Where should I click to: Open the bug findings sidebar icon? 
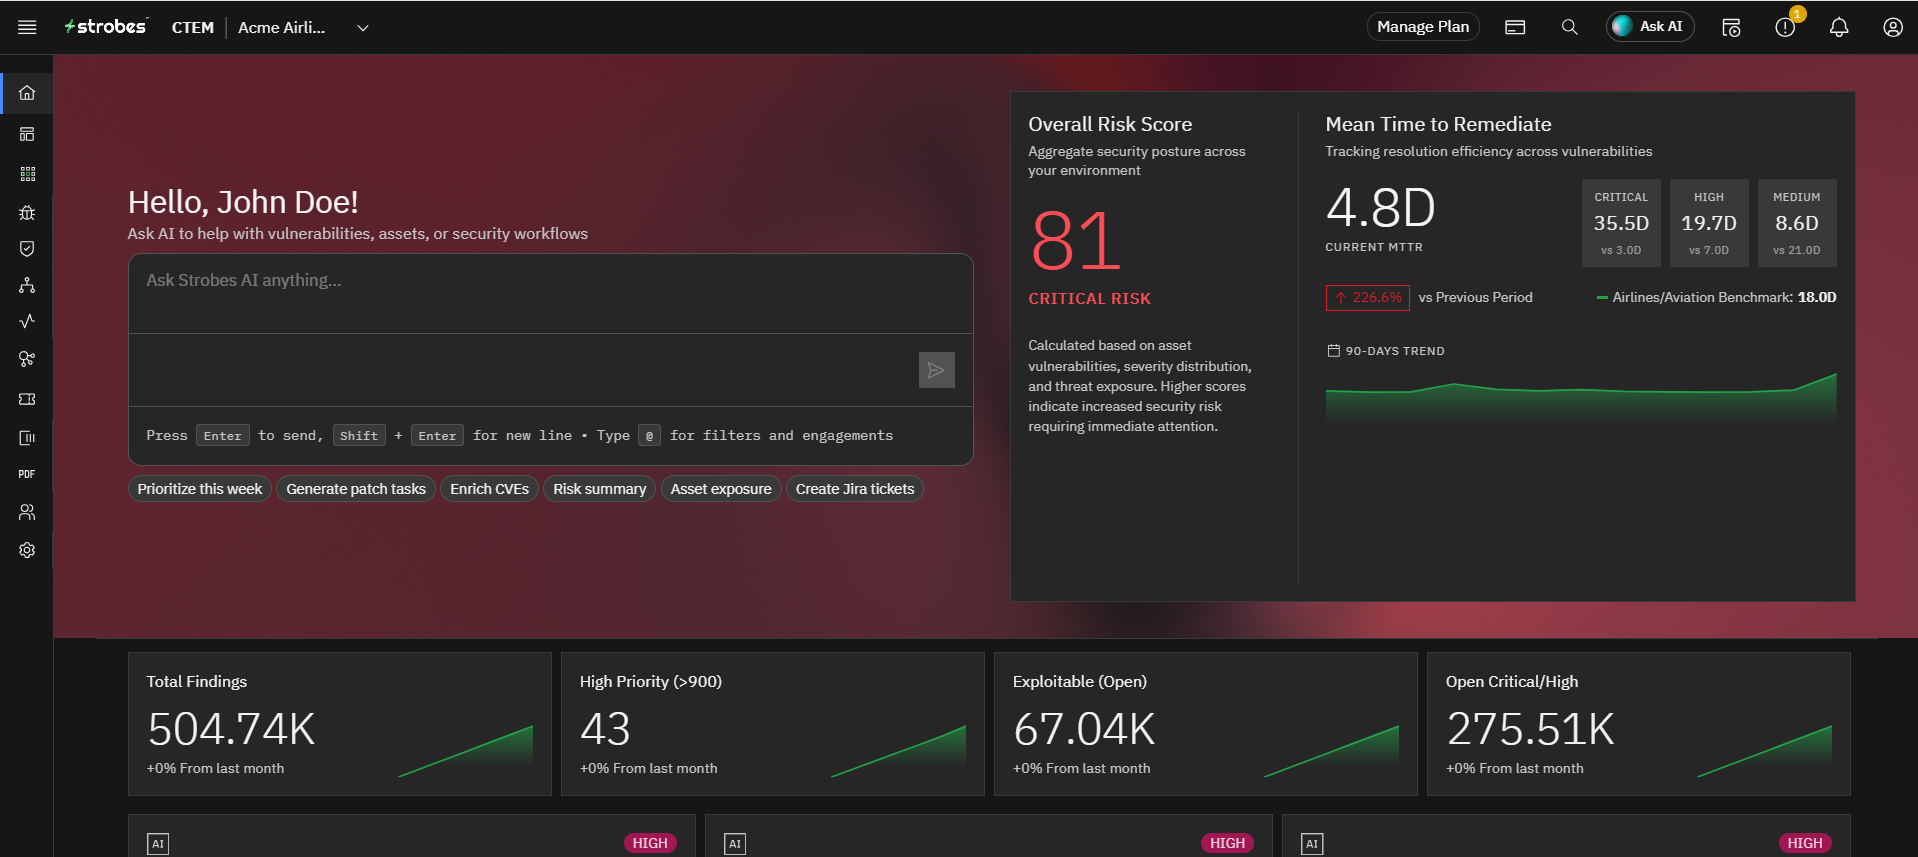tap(27, 212)
